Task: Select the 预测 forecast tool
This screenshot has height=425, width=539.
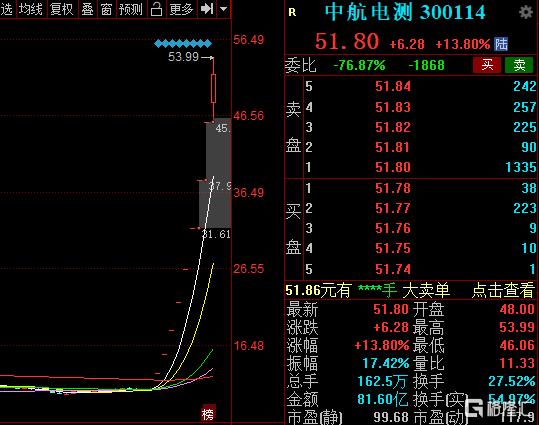Action: (131, 9)
